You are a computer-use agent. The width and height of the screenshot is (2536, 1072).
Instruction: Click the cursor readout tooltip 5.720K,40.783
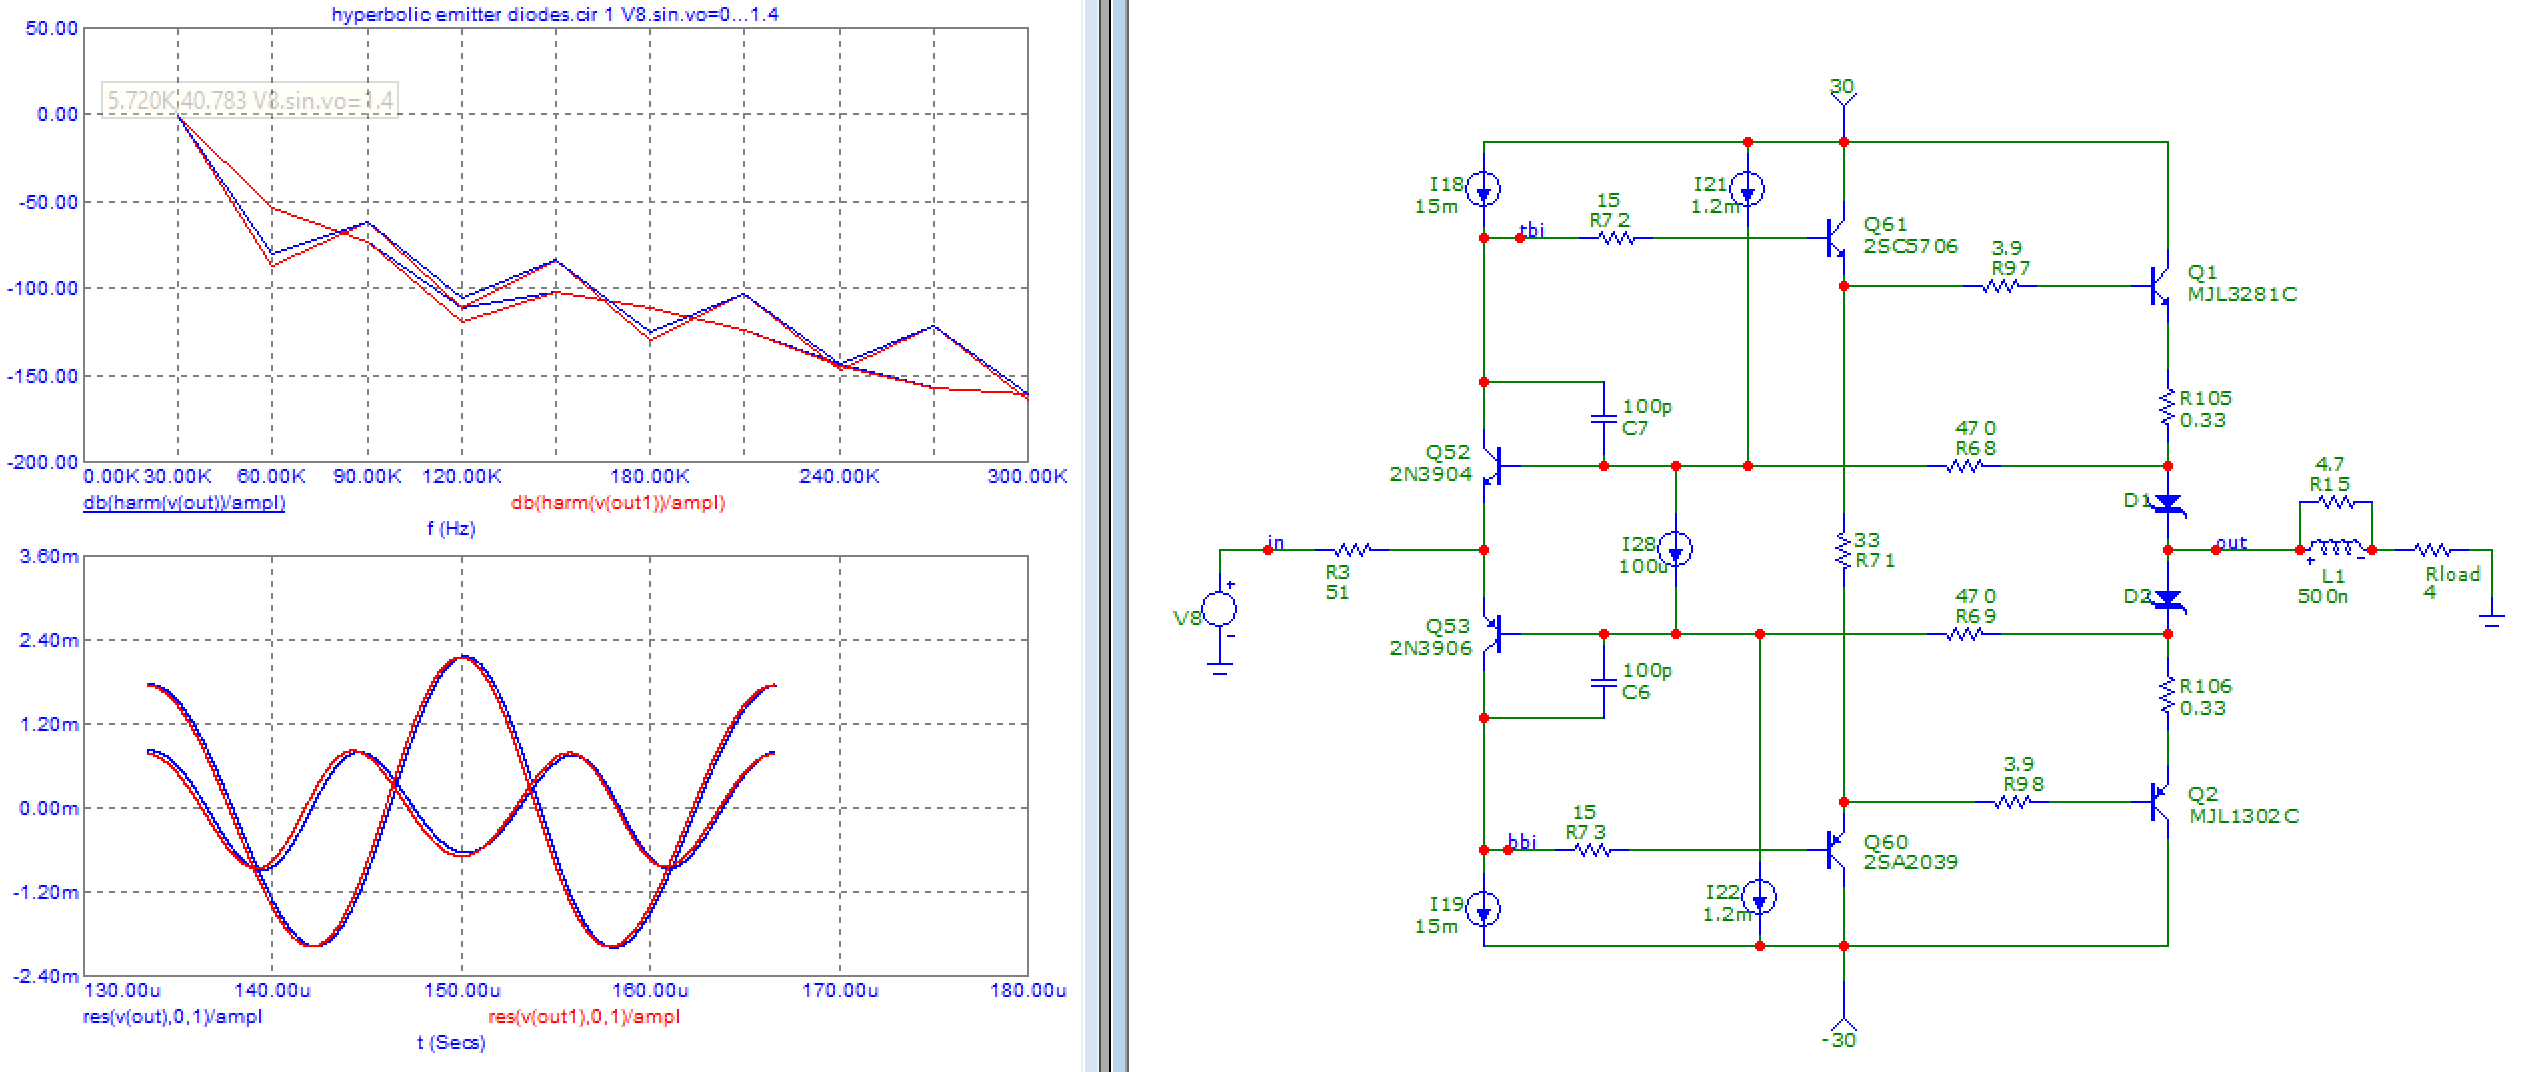tap(250, 100)
